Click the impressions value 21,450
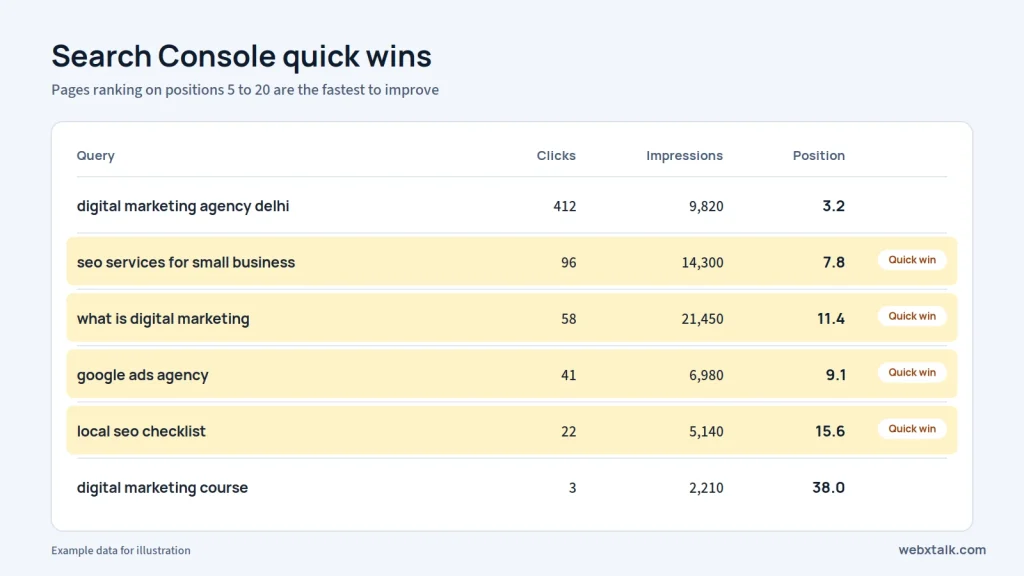Image resolution: width=1024 pixels, height=576 pixels. [703, 319]
